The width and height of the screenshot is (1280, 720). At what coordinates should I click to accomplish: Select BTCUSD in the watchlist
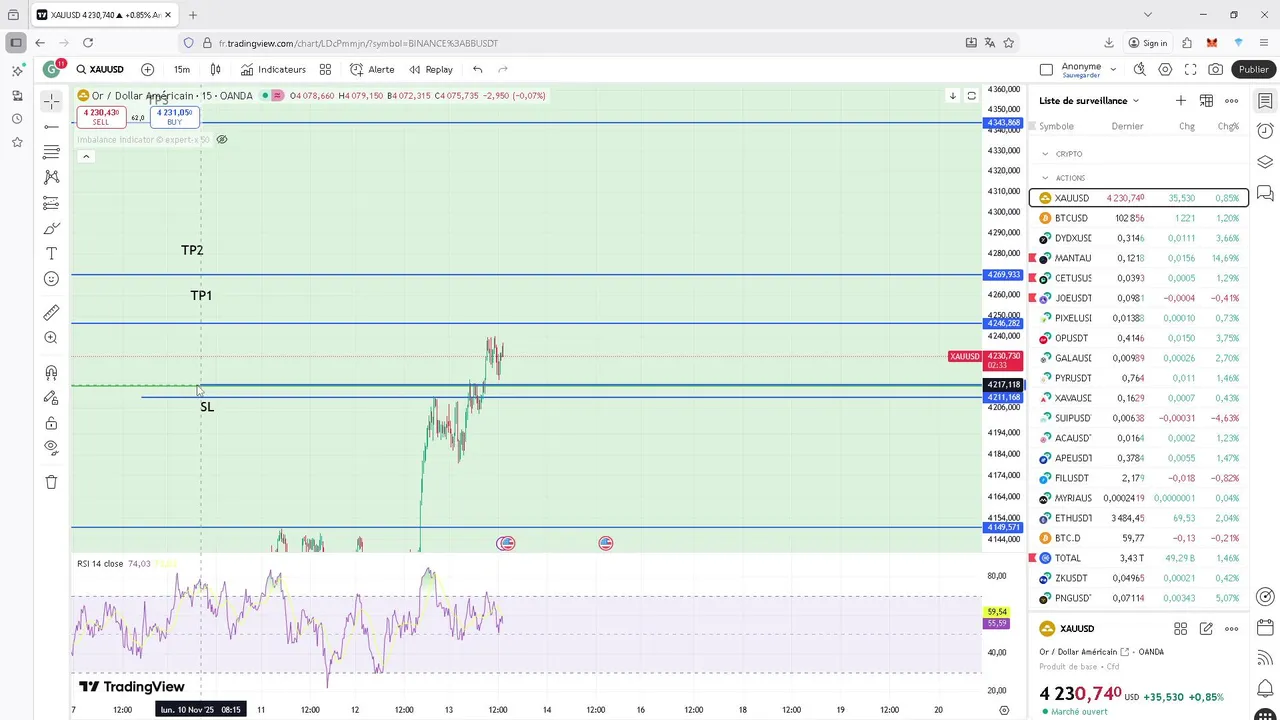coord(1139,218)
